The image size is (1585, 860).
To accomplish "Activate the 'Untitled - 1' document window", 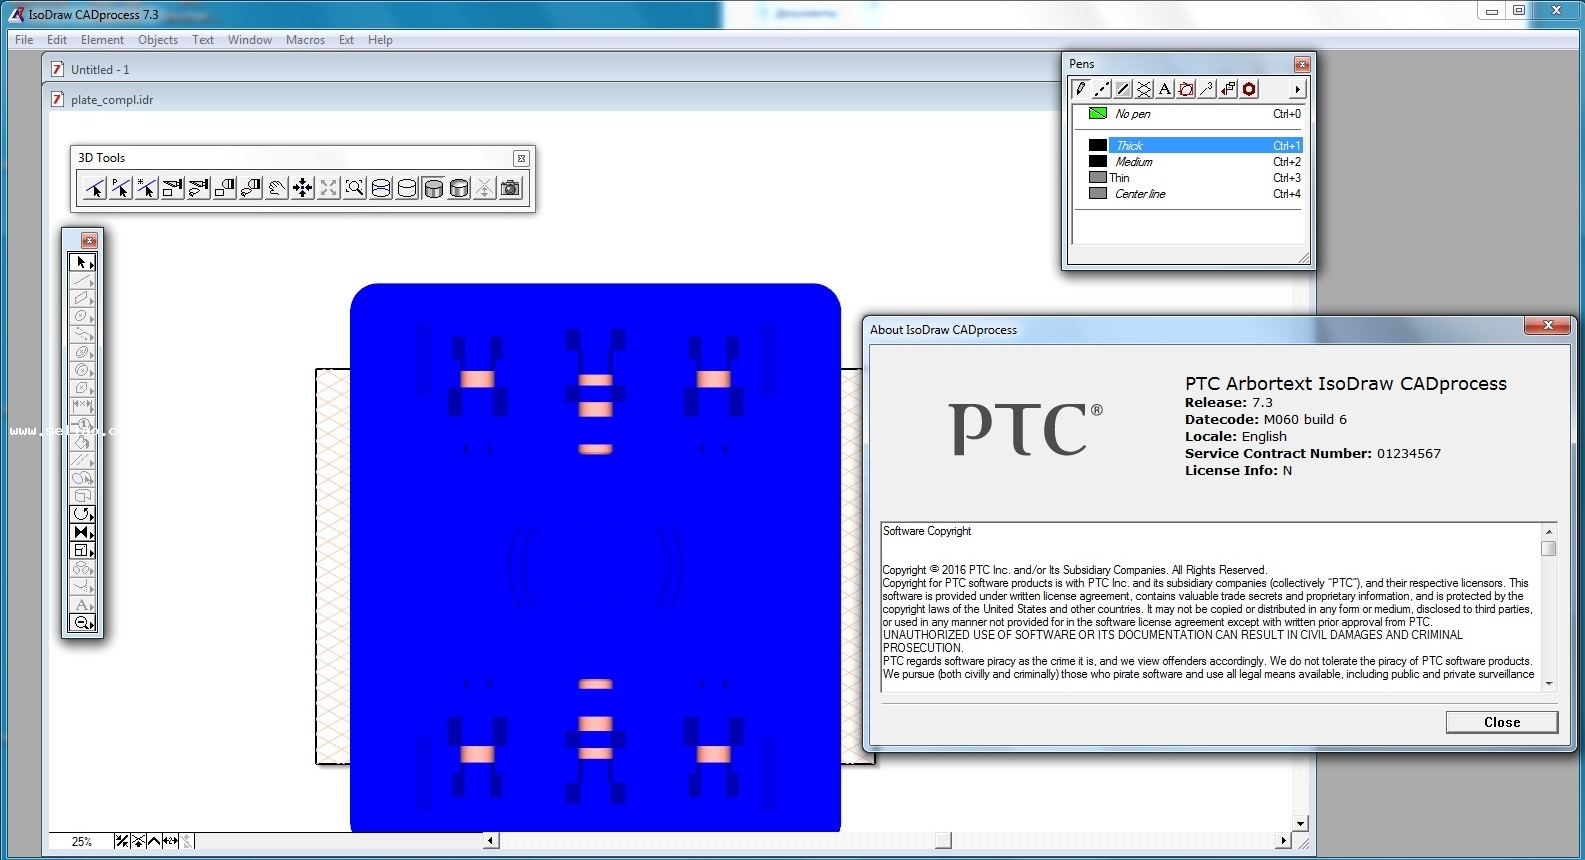I will [x=100, y=70].
